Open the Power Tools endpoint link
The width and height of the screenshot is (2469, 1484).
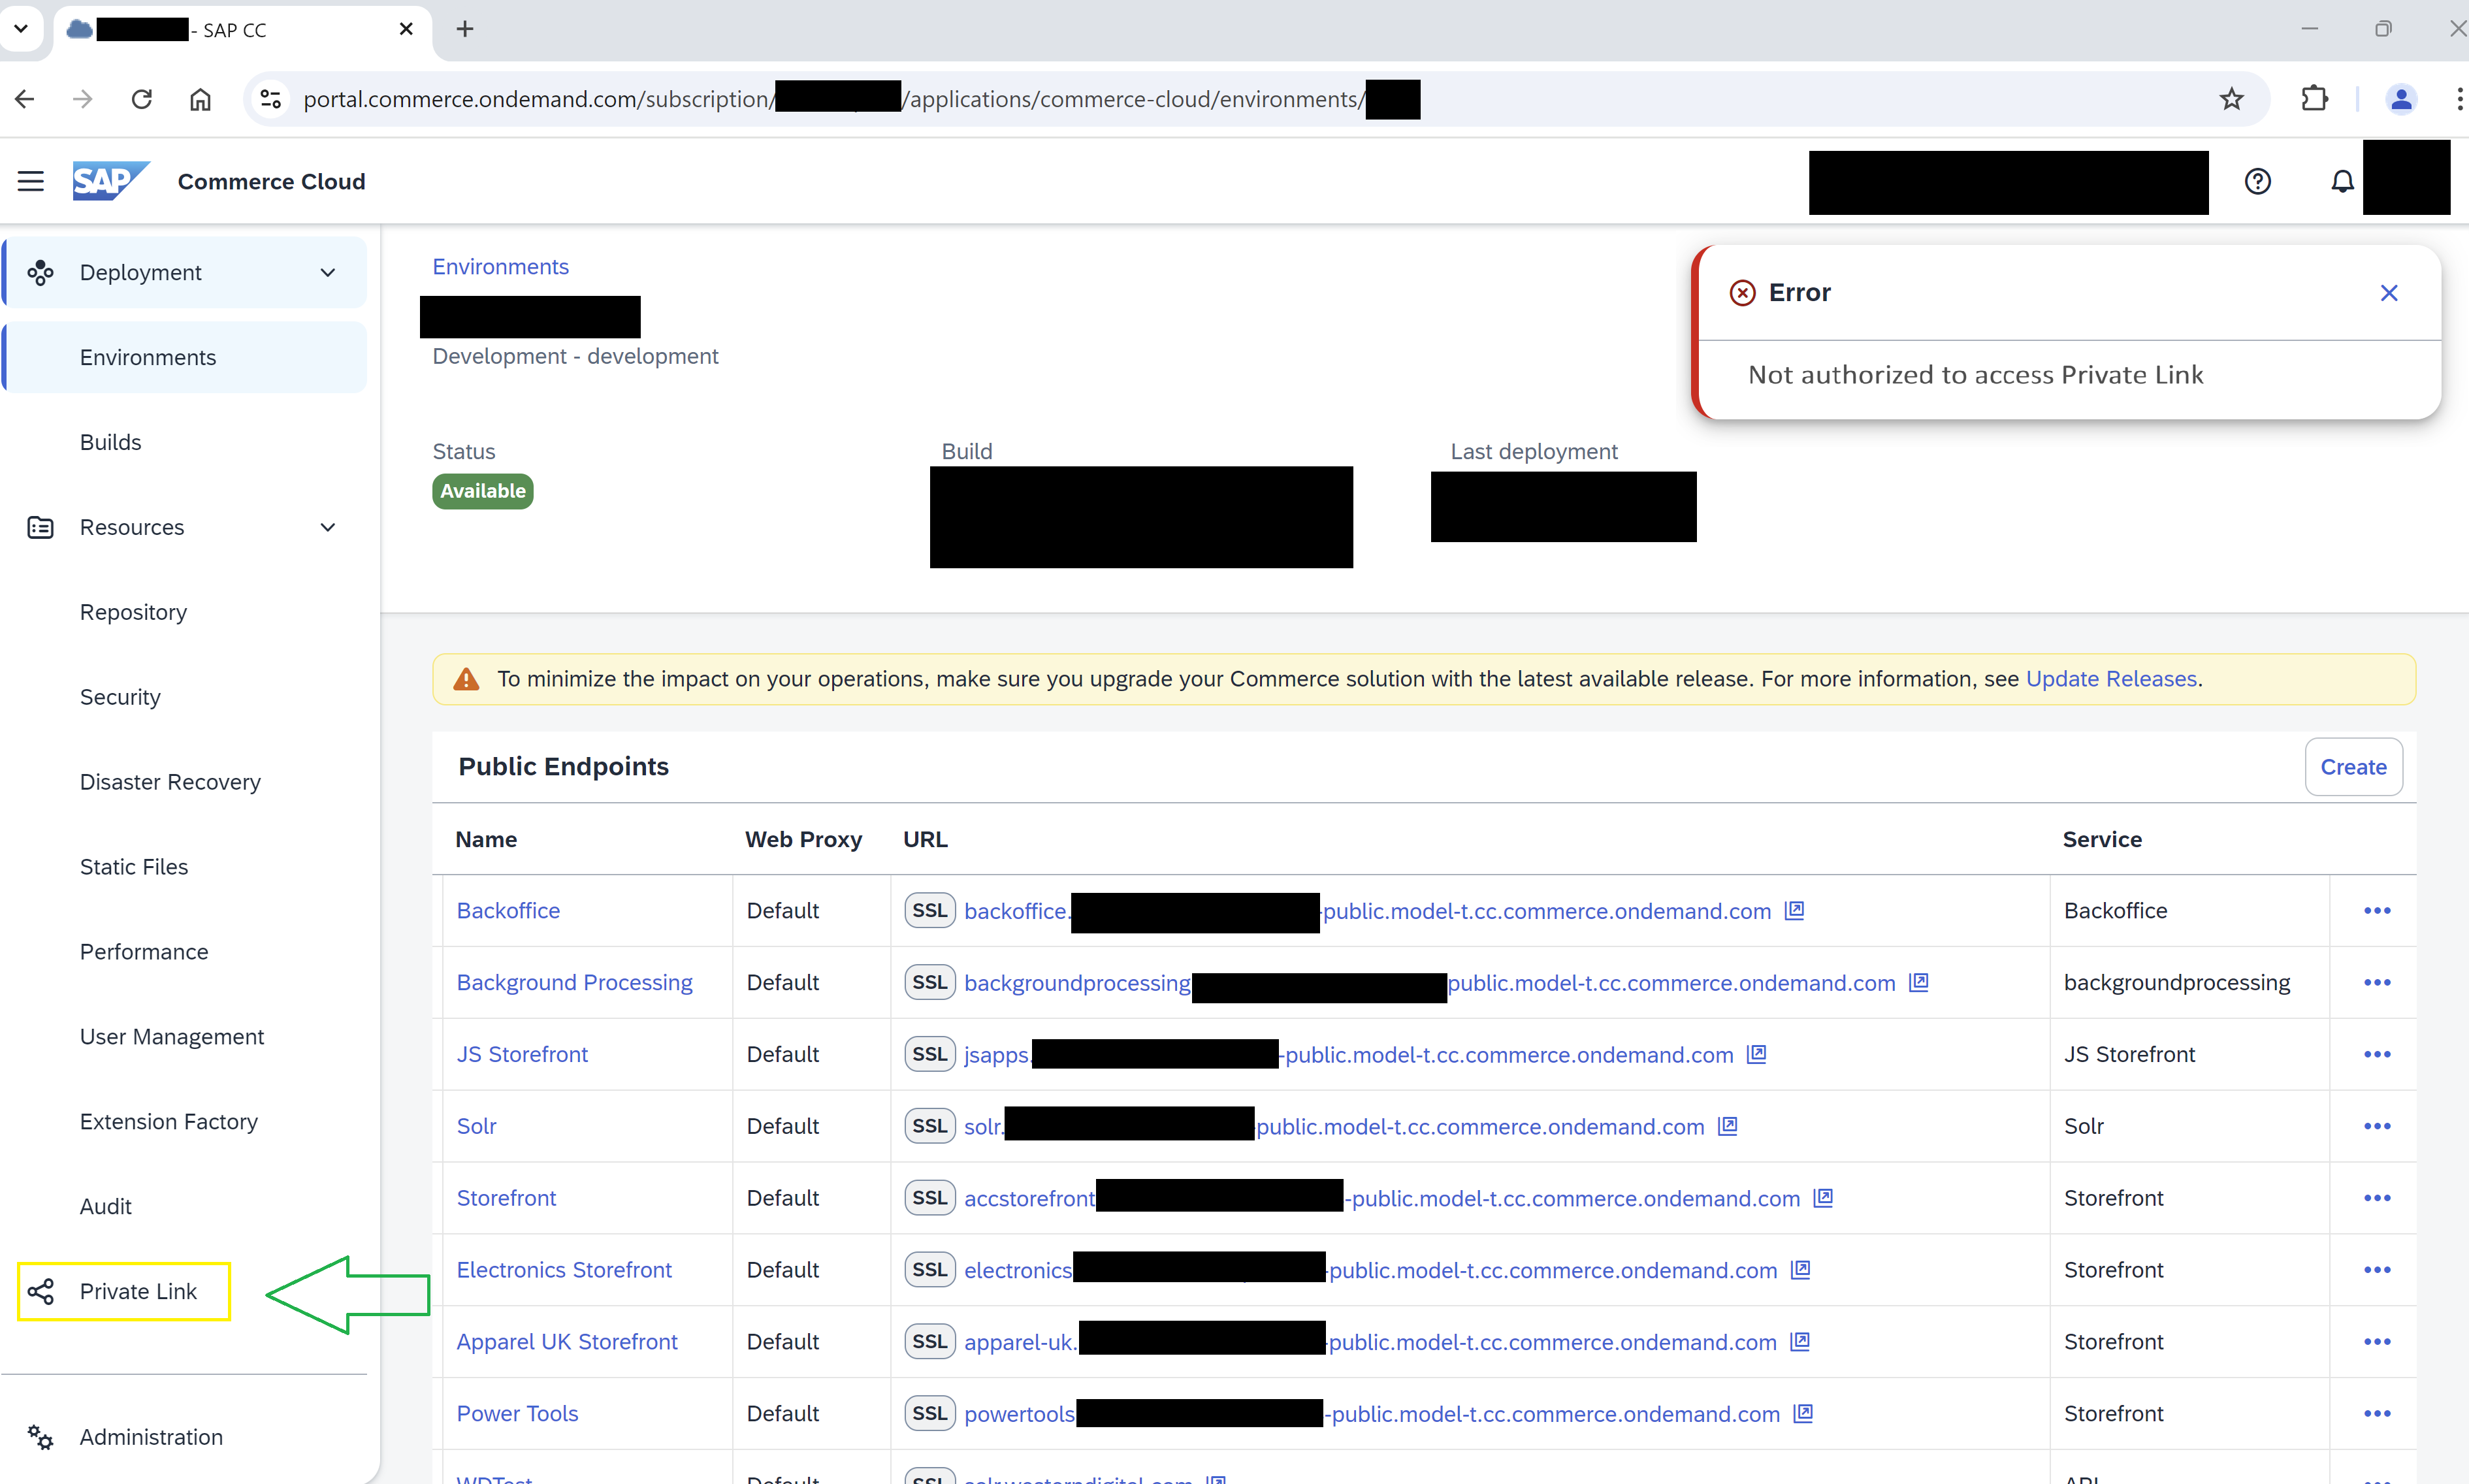click(x=517, y=1414)
